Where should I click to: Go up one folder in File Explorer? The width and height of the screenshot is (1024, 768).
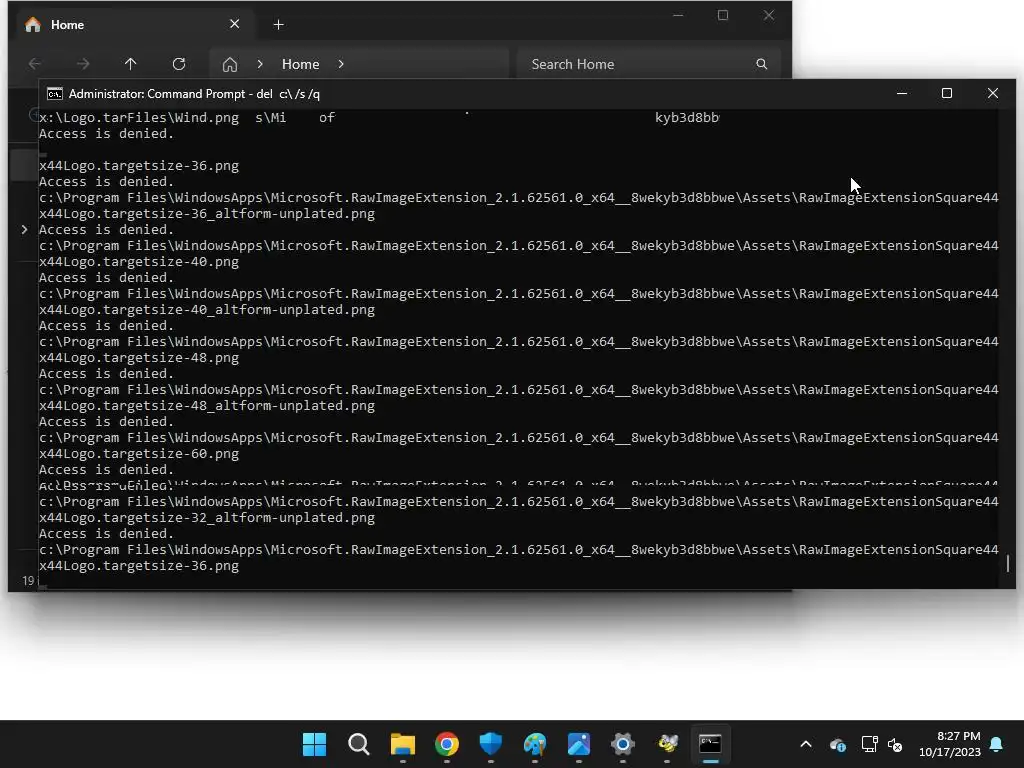(131, 64)
